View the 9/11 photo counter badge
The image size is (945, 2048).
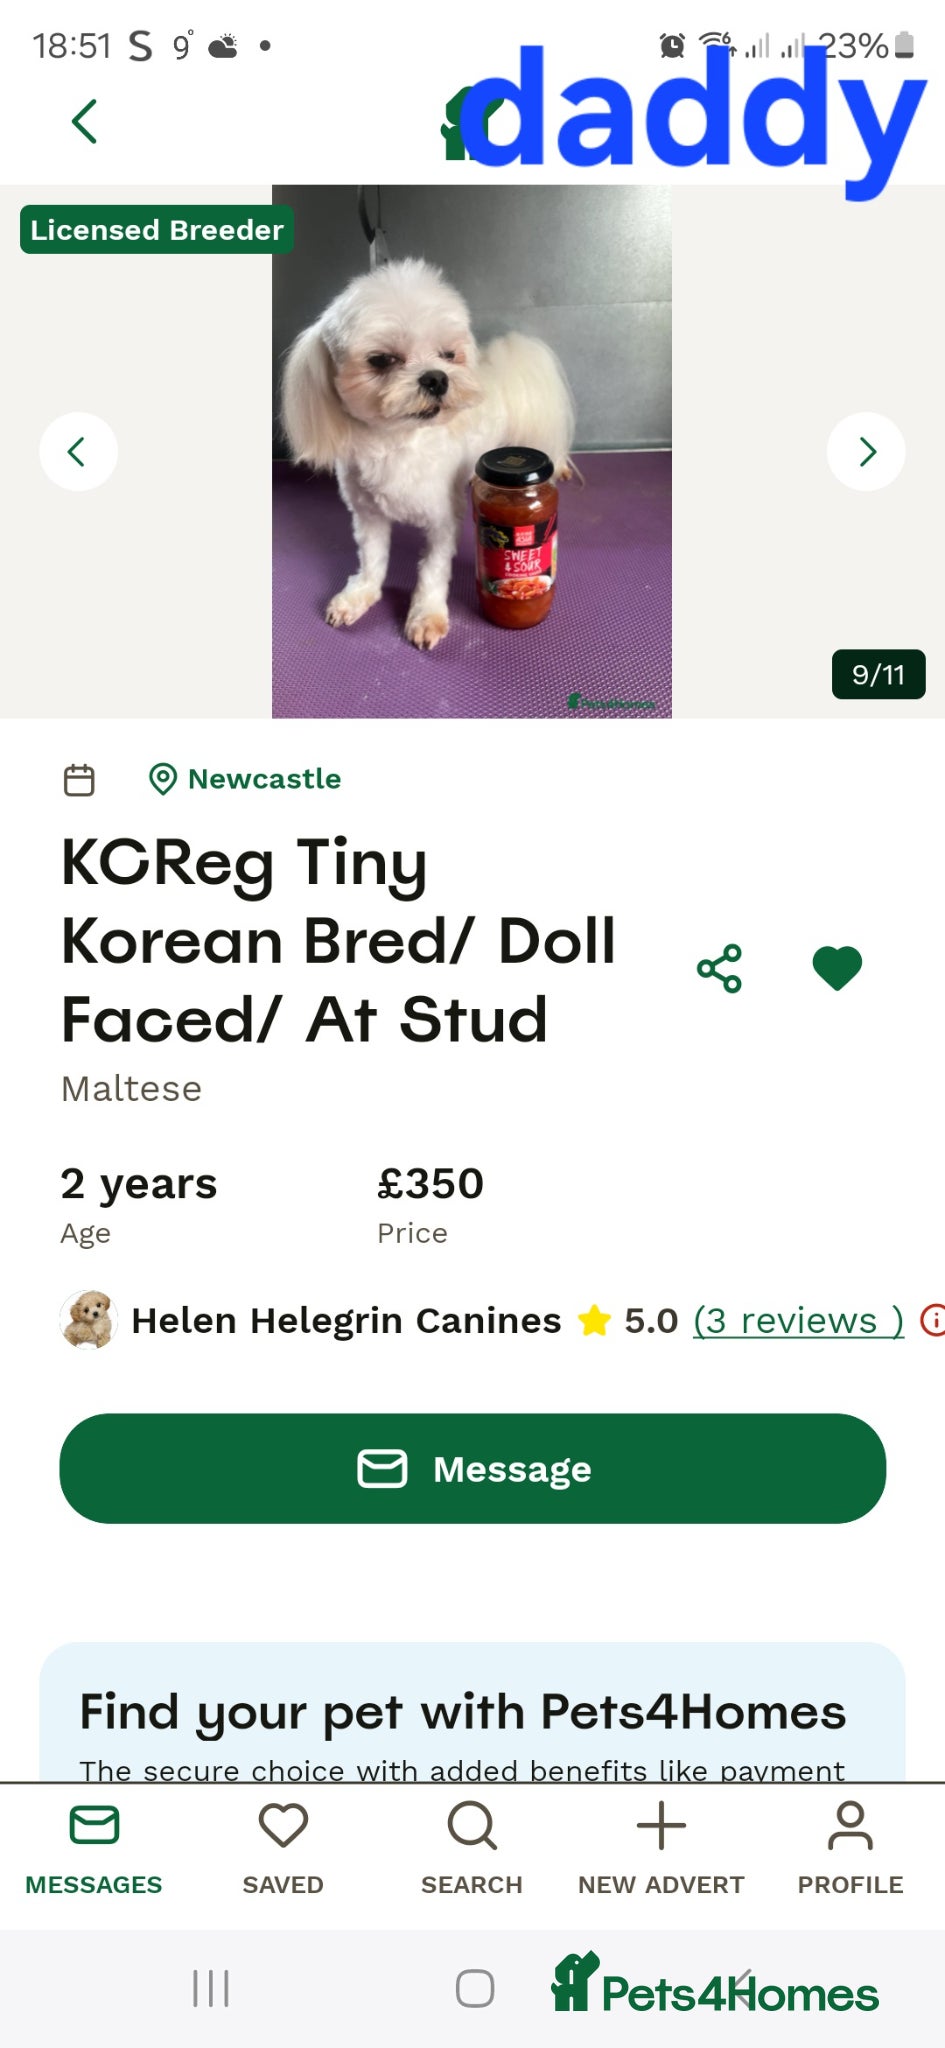[878, 674]
